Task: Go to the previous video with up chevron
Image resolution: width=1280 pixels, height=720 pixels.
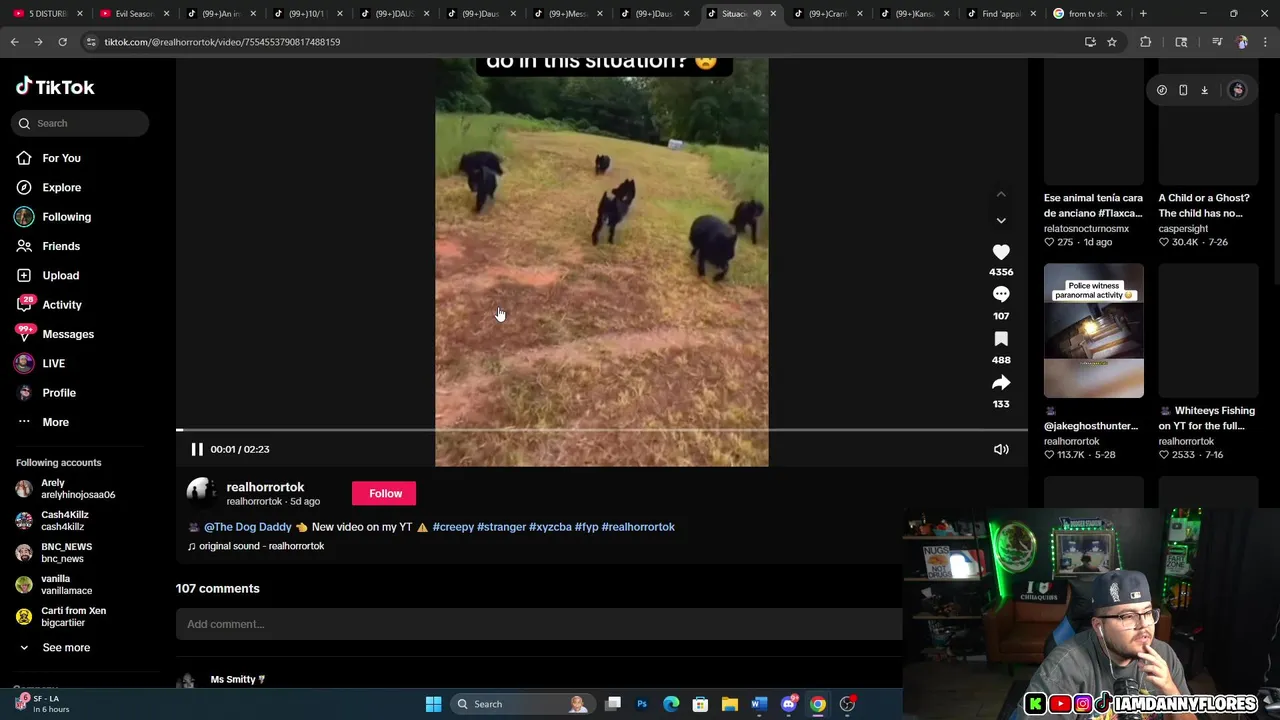Action: [x=1001, y=194]
